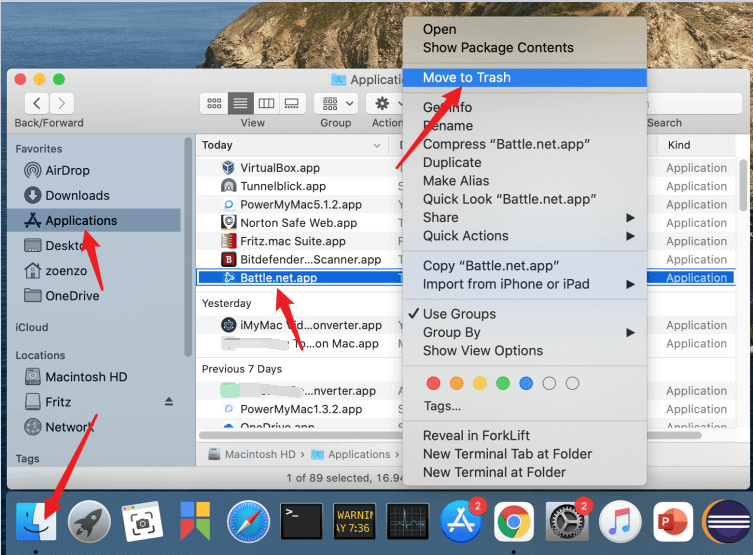Select Norton Safe Web.app row
Screen dimensions: 753x555
[x=300, y=223]
